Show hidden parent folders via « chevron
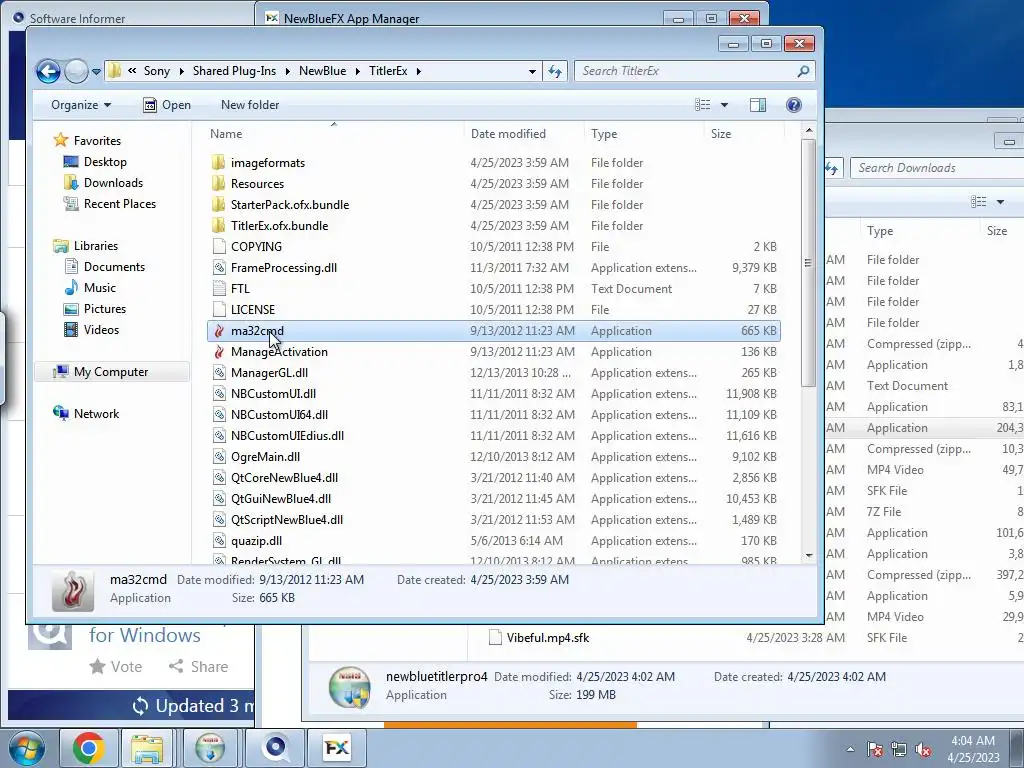 (x=132, y=71)
